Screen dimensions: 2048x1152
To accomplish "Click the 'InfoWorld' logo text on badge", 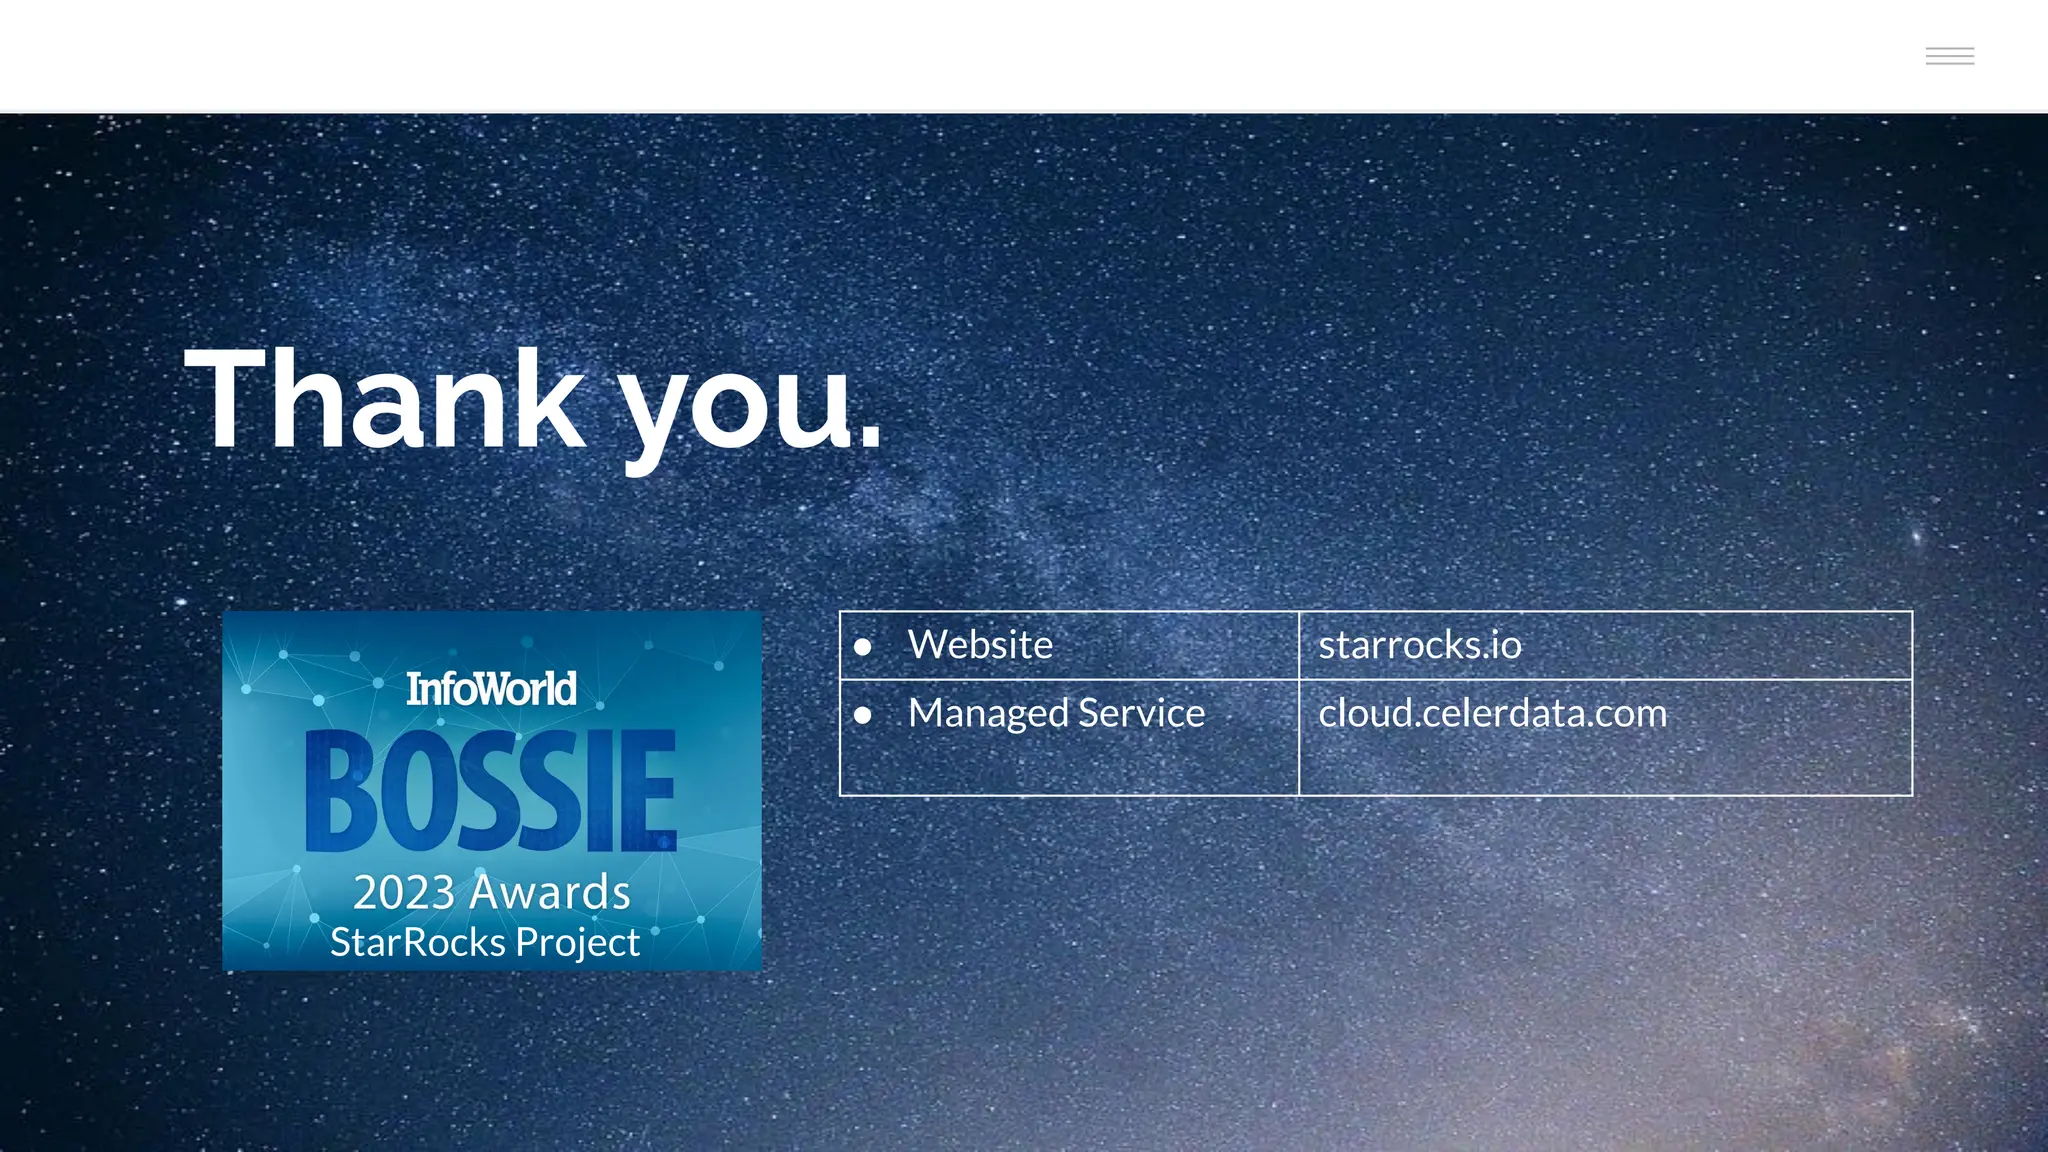I will tap(491, 689).
